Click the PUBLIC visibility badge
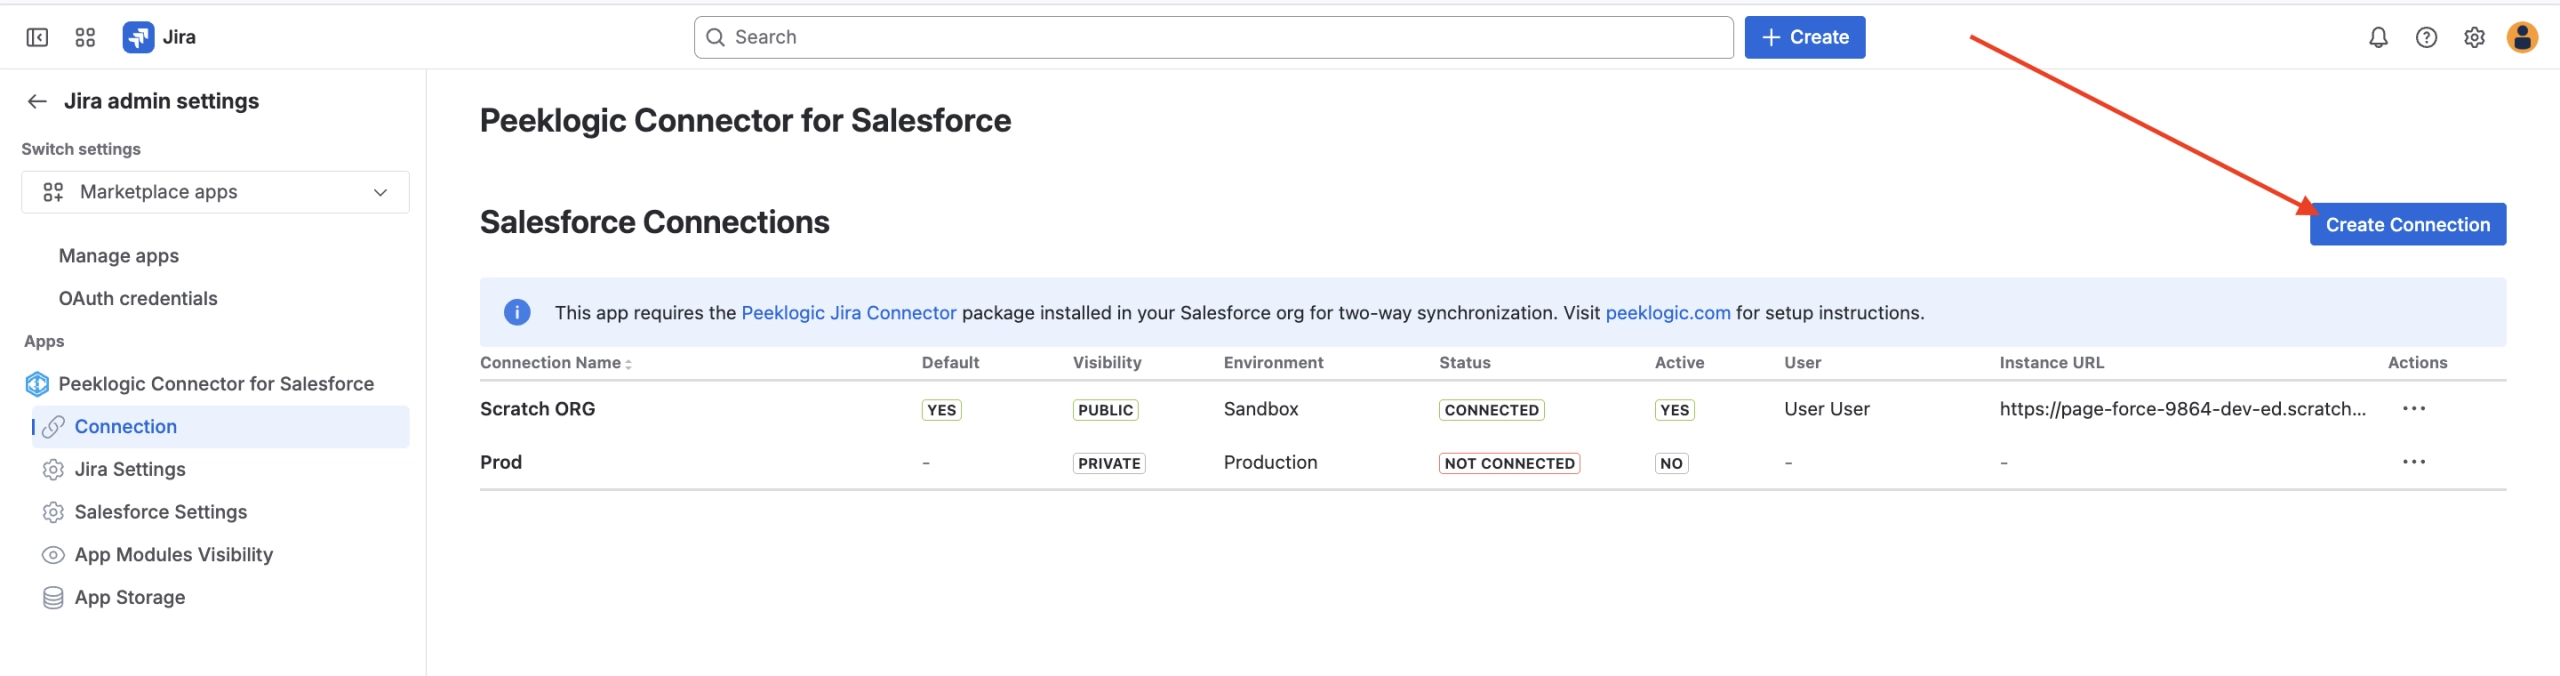 pyautogui.click(x=1105, y=410)
